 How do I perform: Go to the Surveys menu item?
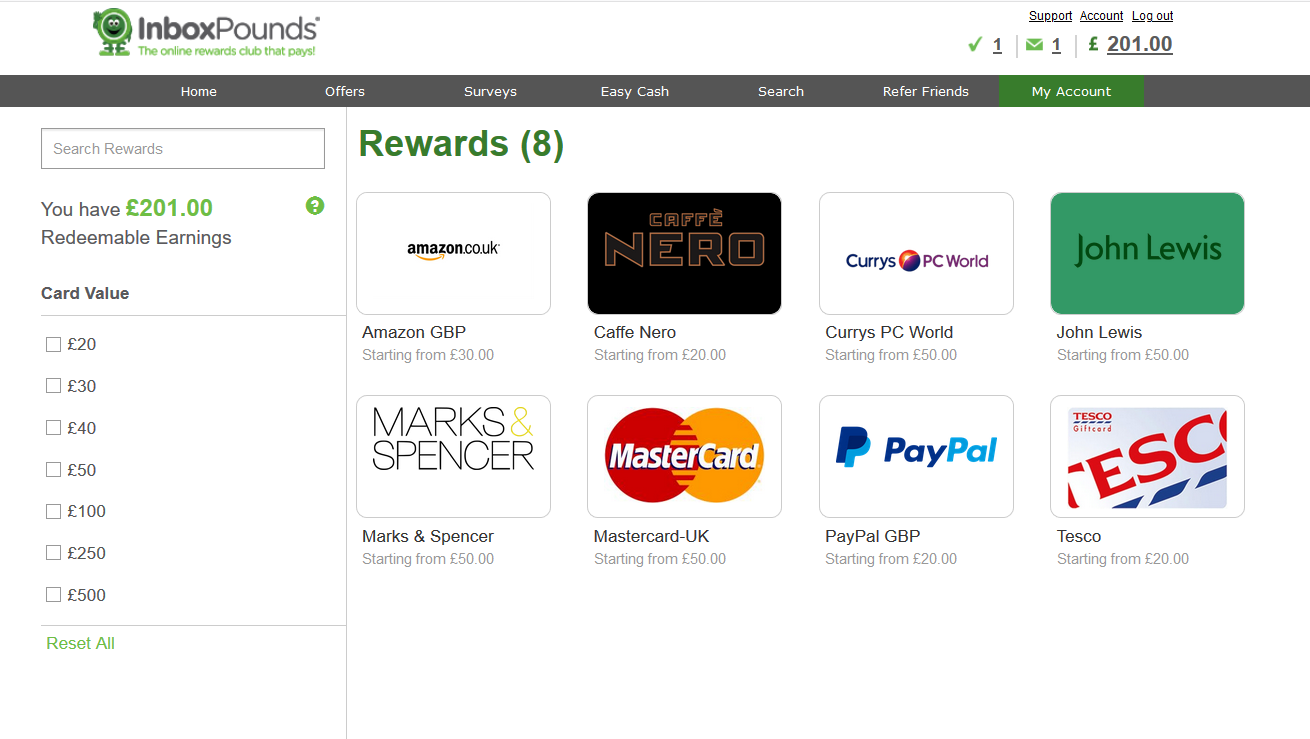(x=490, y=91)
